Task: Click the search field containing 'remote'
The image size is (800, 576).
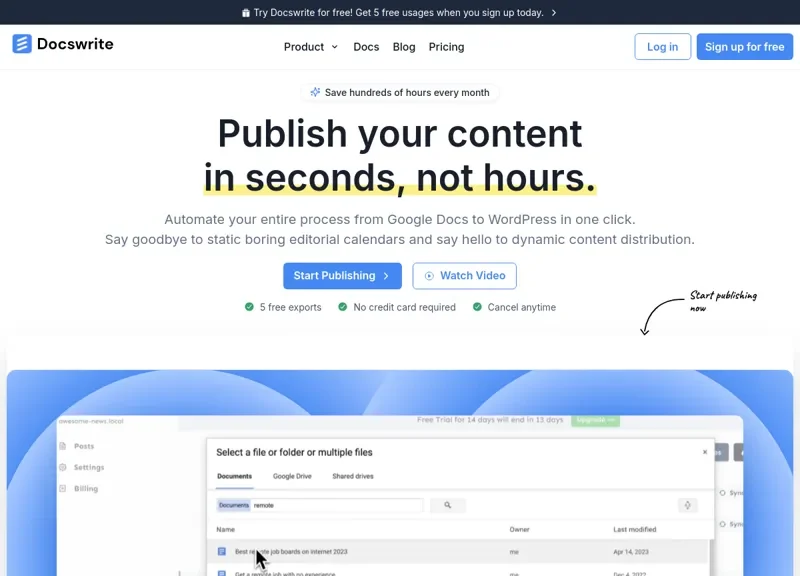Action: tap(320, 505)
